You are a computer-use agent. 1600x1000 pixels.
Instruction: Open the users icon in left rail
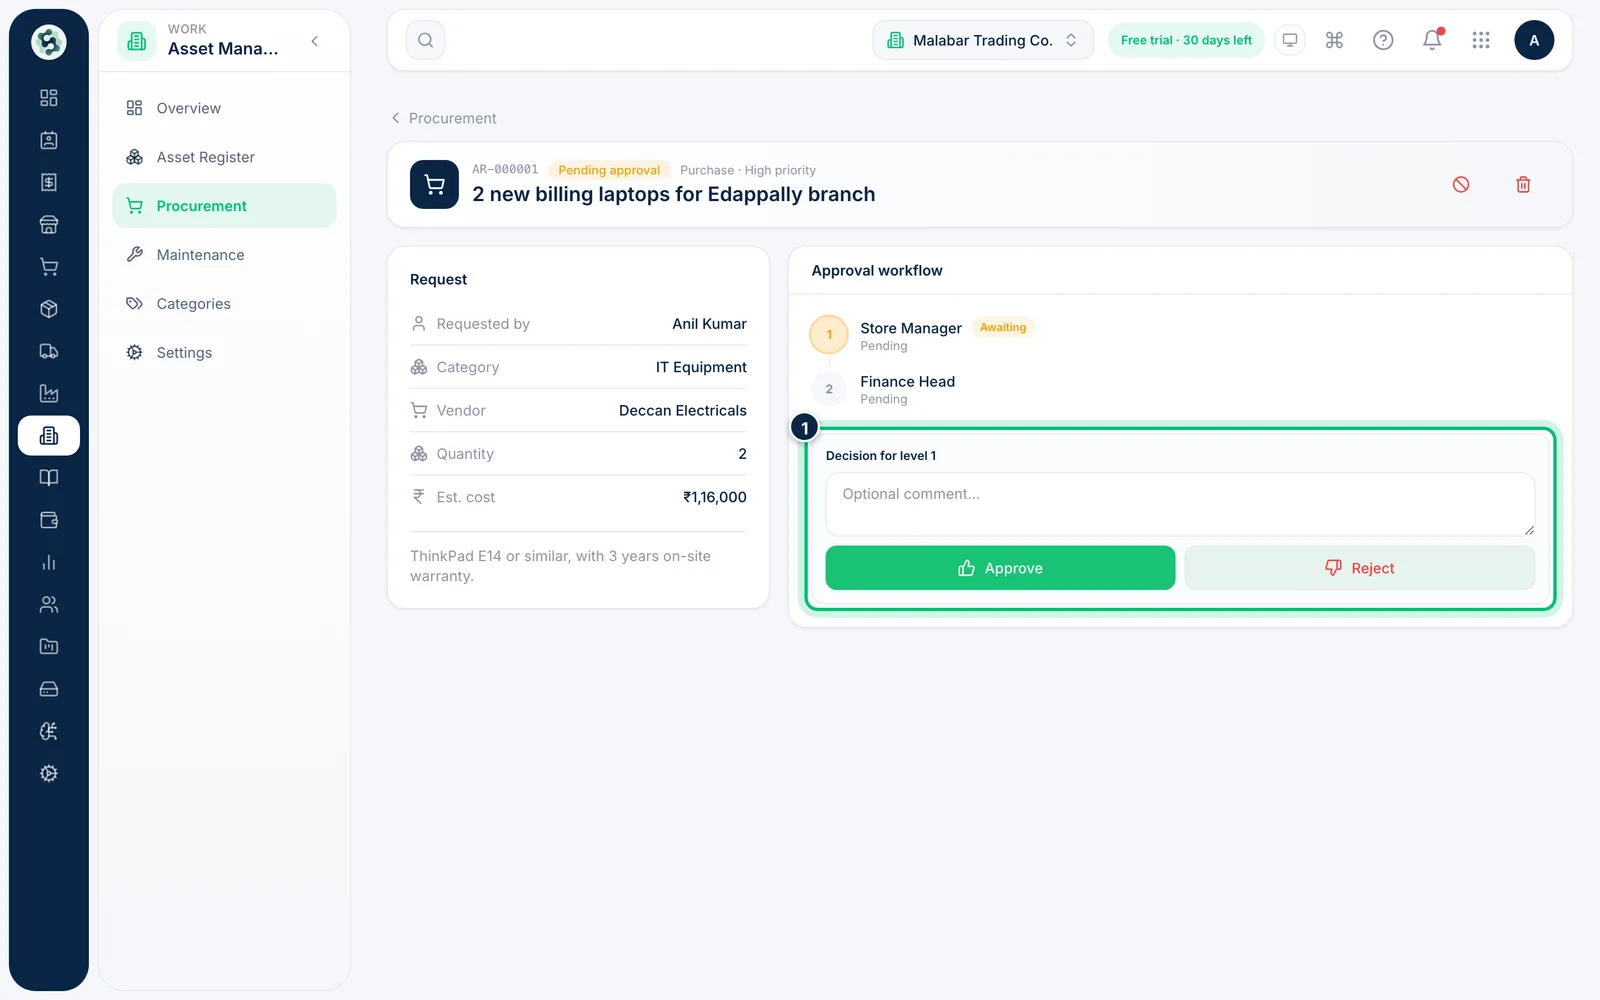[x=48, y=605]
